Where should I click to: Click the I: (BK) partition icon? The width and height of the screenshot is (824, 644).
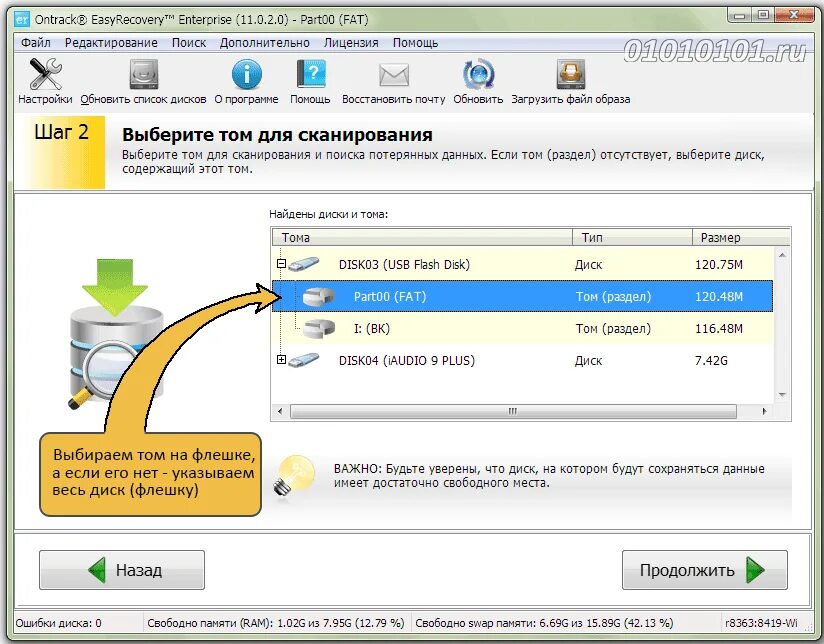(x=318, y=329)
